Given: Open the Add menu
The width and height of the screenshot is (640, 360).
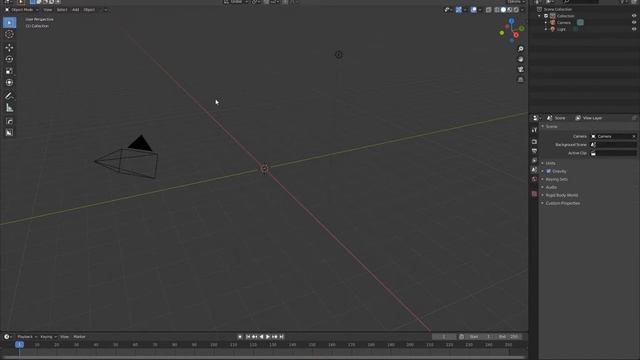Looking at the screenshot, I should click(76, 10).
